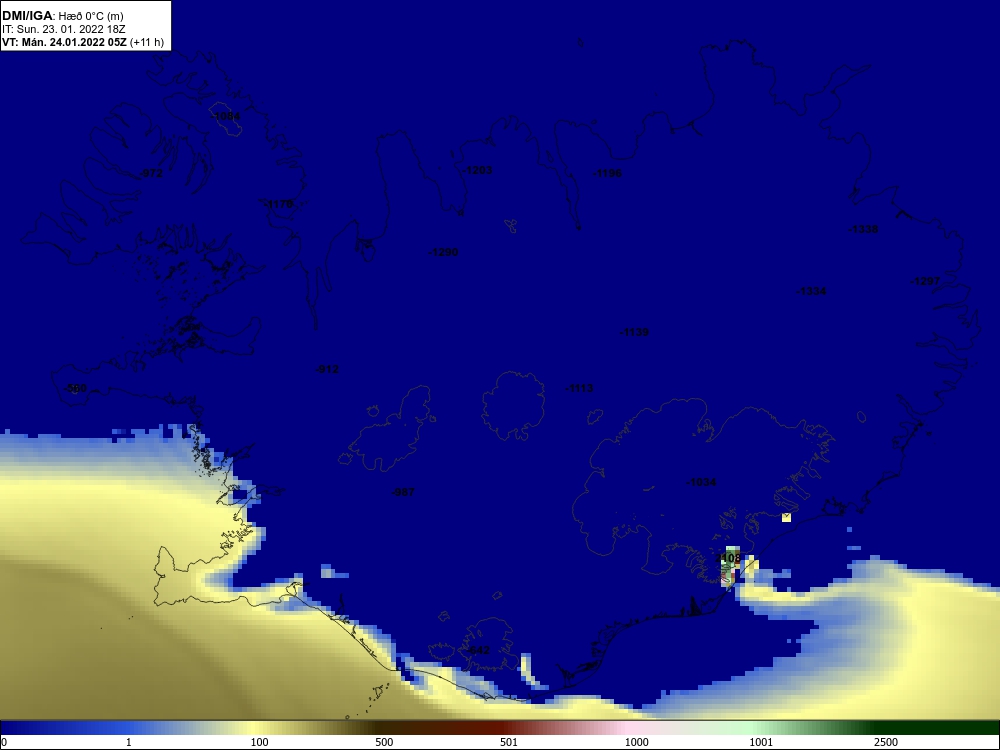1000x750 pixels.
Task: Click the legend label '0'
Action: coord(4,742)
